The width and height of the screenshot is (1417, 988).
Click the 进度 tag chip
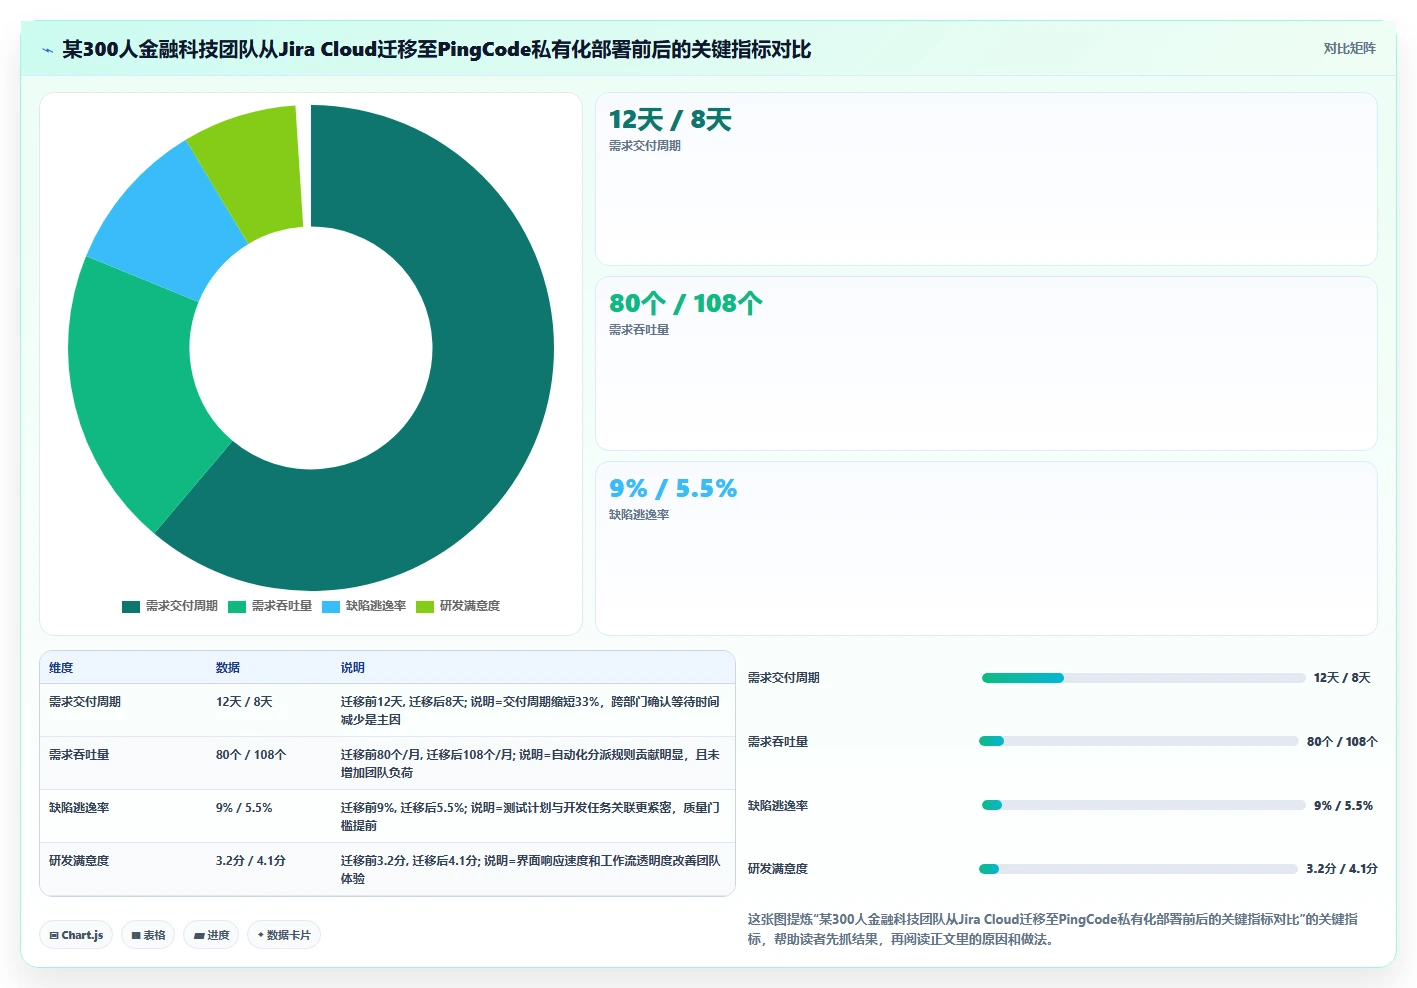pyautogui.click(x=211, y=935)
